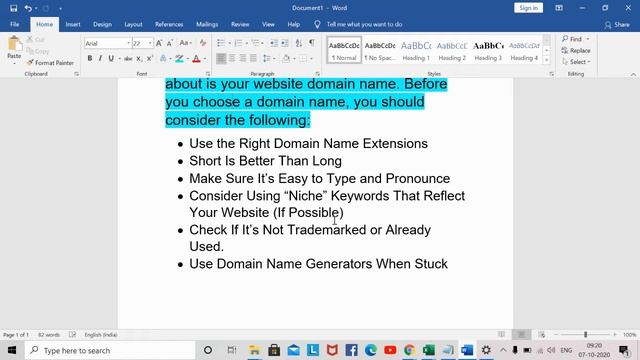640x360 pixels.
Task: Click the Tell me lightbulb icon
Action: click(x=317, y=24)
